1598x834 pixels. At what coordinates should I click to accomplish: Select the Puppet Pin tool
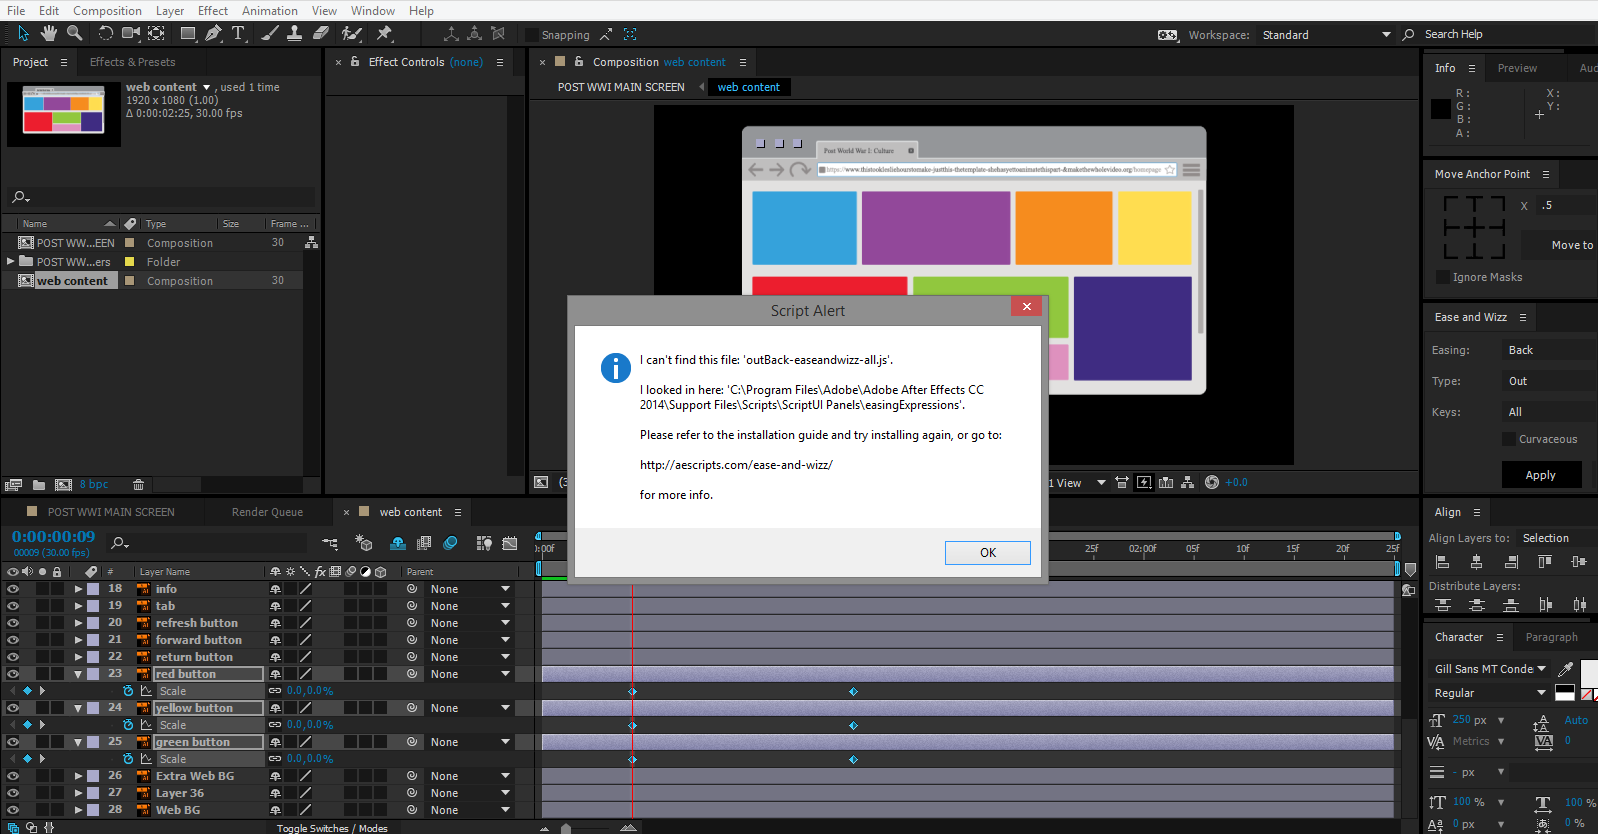pos(384,34)
